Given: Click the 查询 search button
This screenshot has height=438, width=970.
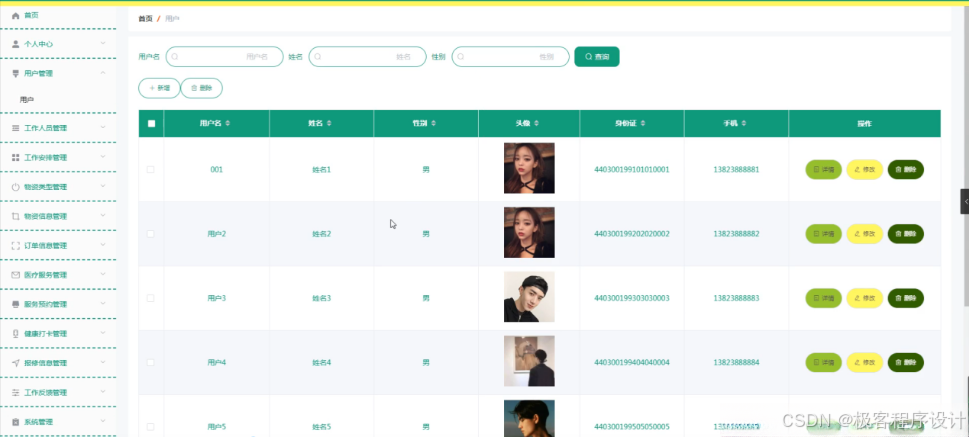Looking at the screenshot, I should pos(597,57).
